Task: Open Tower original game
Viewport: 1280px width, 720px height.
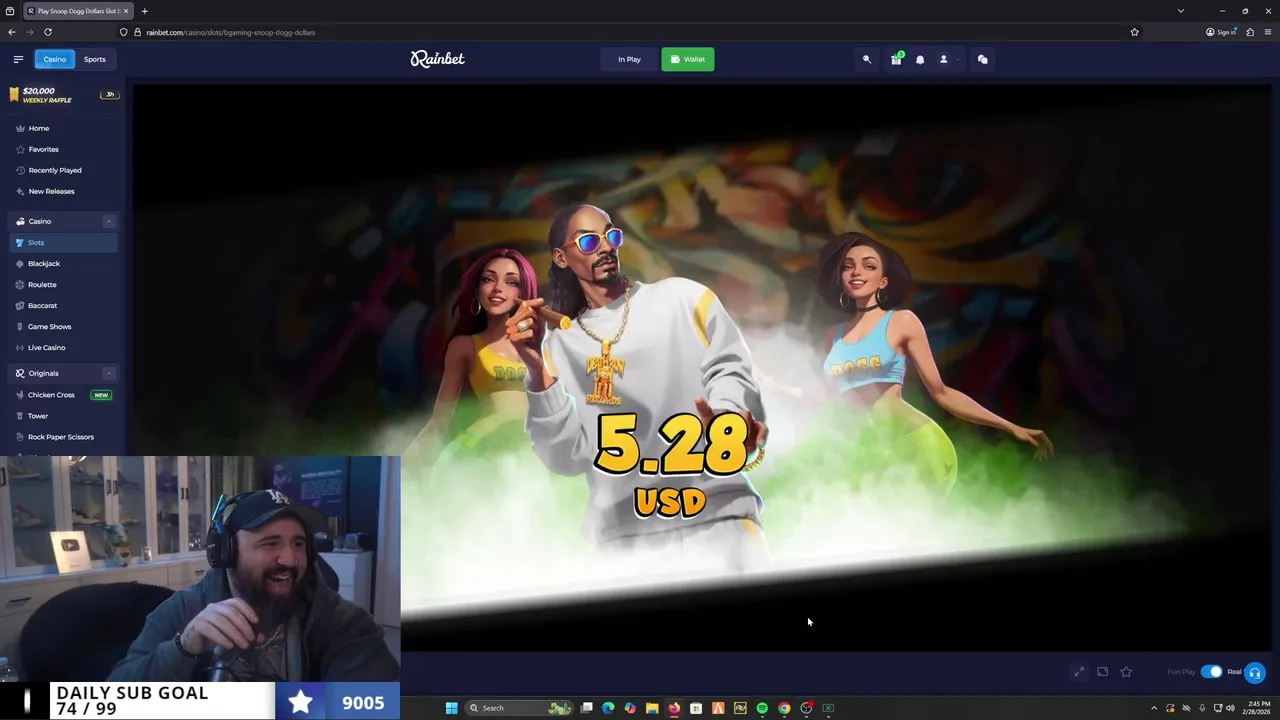Action: 38,416
